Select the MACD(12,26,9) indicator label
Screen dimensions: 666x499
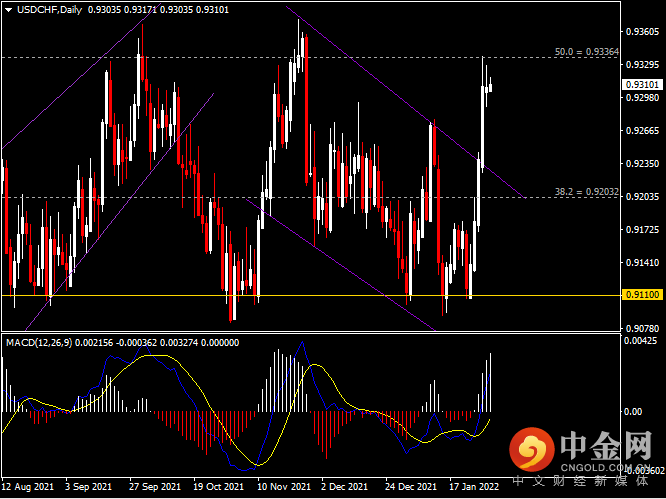point(39,343)
